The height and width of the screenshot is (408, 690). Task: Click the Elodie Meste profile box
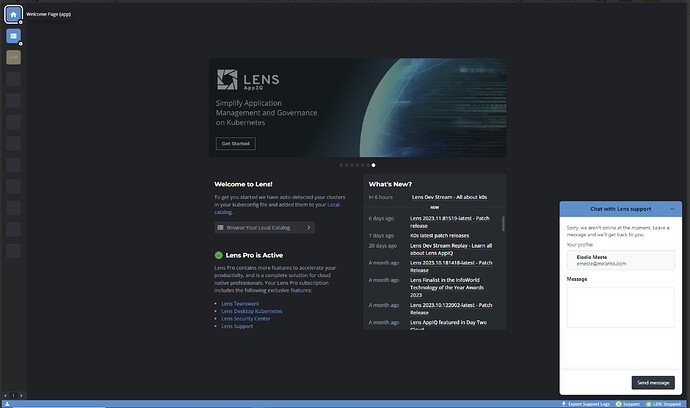coord(620,260)
